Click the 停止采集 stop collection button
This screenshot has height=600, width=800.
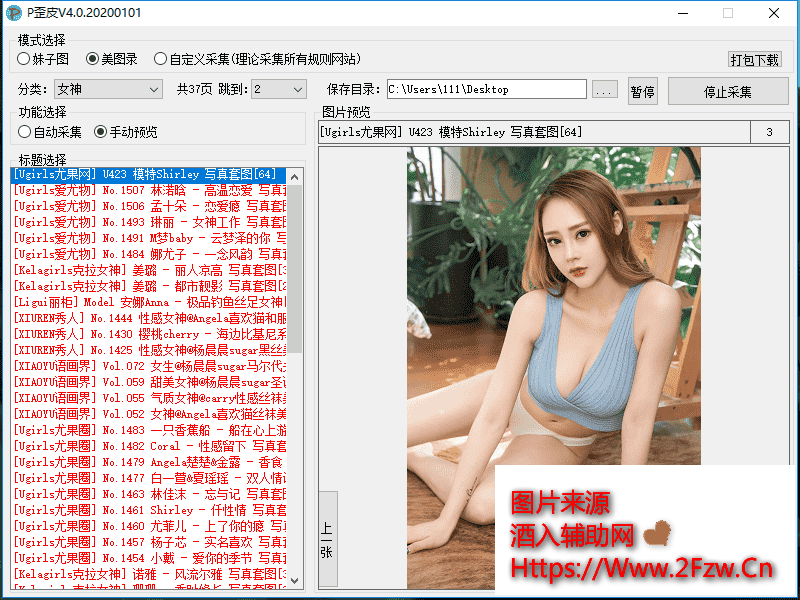(x=728, y=92)
